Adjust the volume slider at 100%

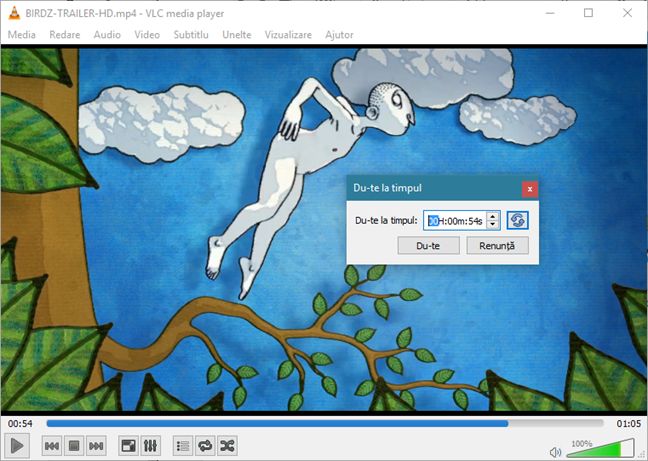point(600,449)
